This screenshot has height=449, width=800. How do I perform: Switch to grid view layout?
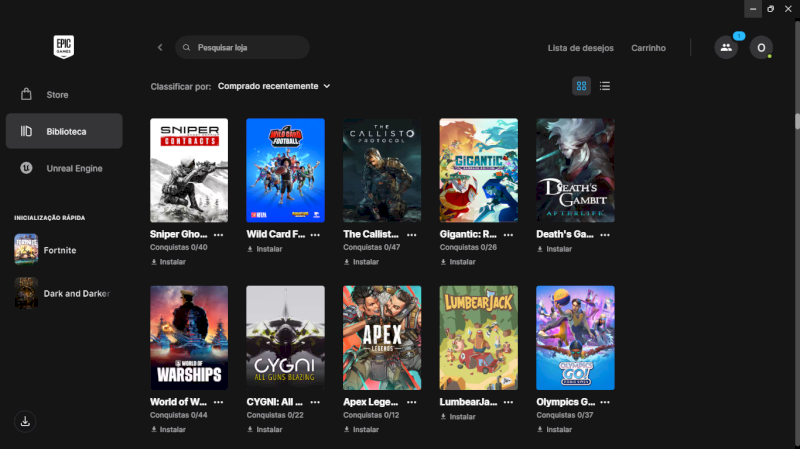581,86
